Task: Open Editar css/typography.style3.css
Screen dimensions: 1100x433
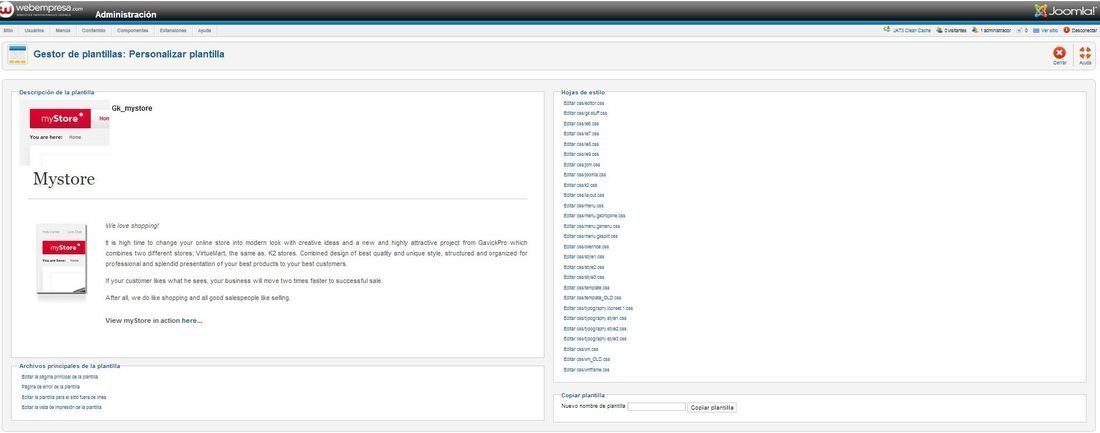Action: [595, 339]
